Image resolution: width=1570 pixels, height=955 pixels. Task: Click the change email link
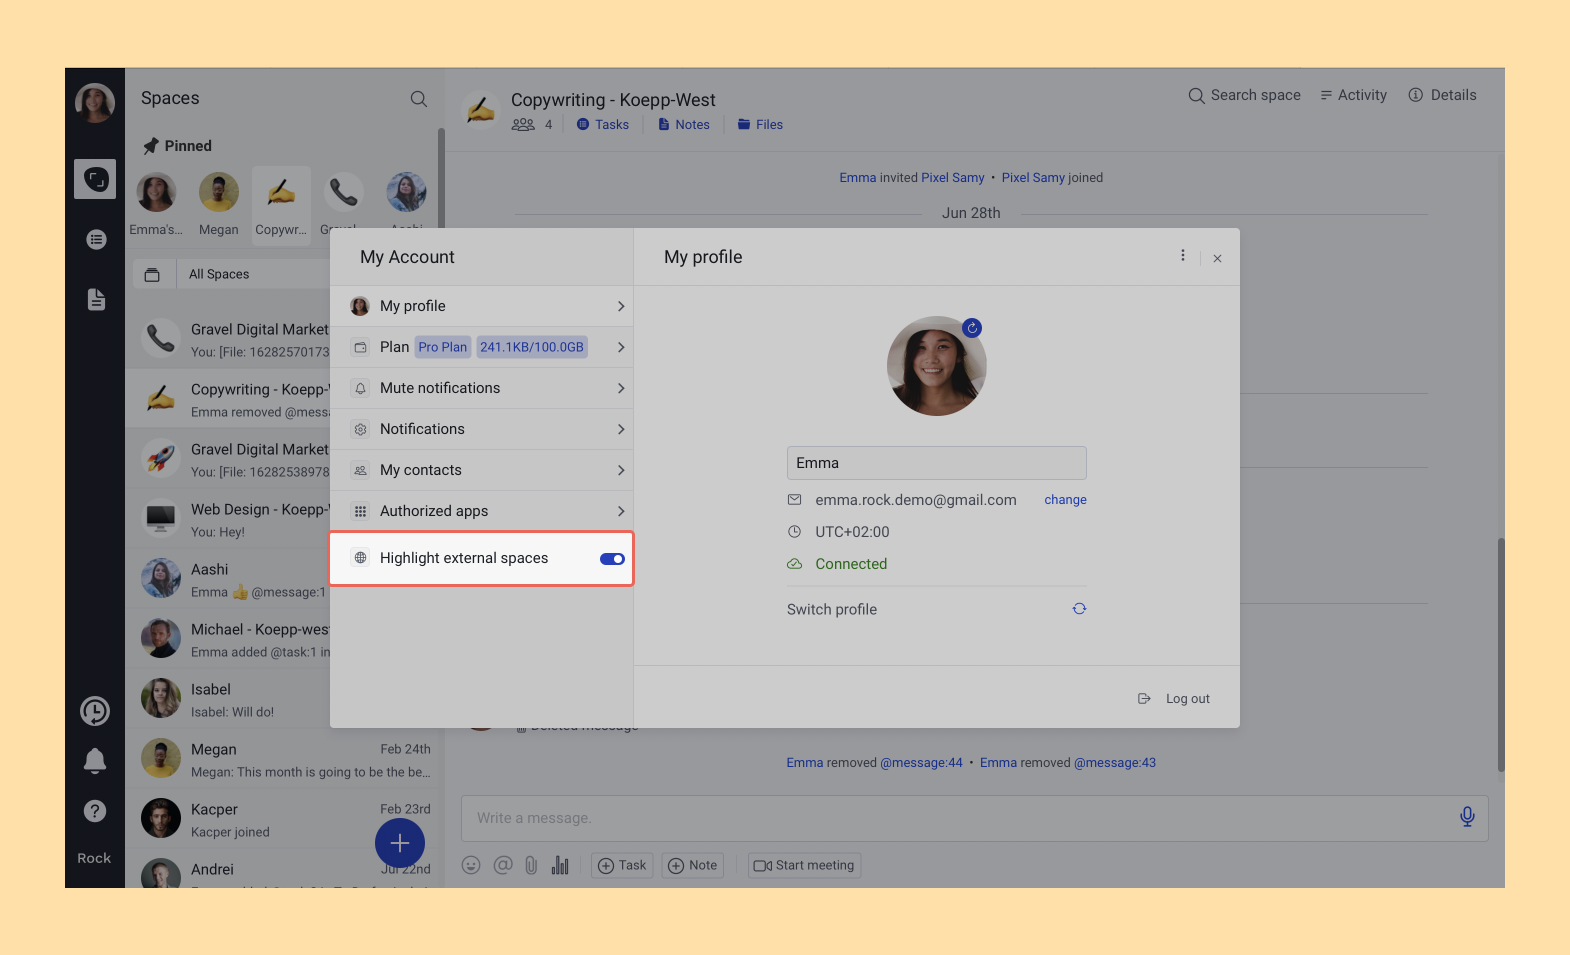pos(1065,500)
